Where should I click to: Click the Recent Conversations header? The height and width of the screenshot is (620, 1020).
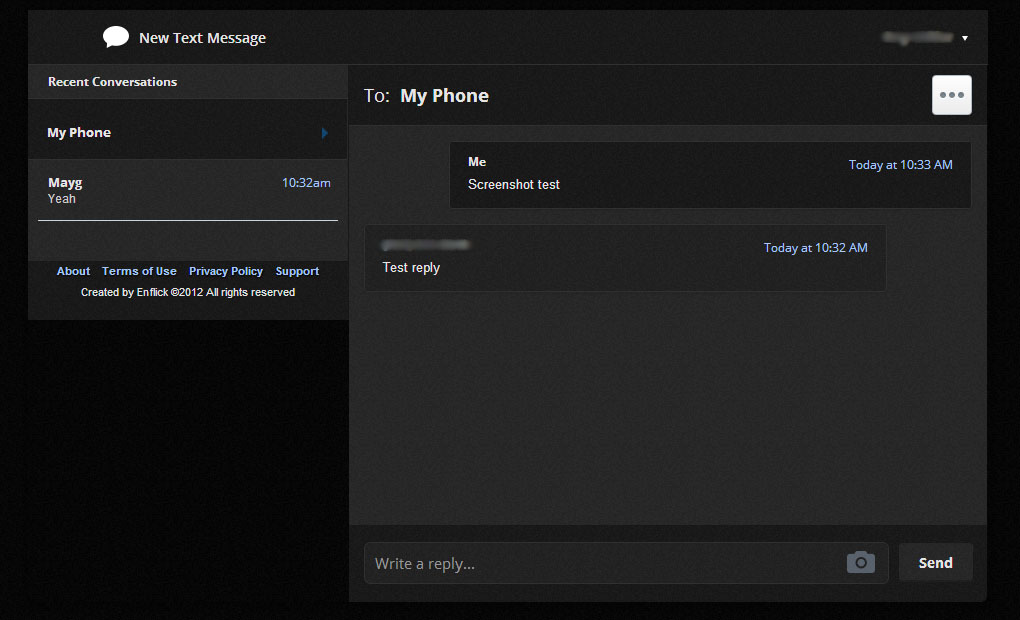[113, 82]
